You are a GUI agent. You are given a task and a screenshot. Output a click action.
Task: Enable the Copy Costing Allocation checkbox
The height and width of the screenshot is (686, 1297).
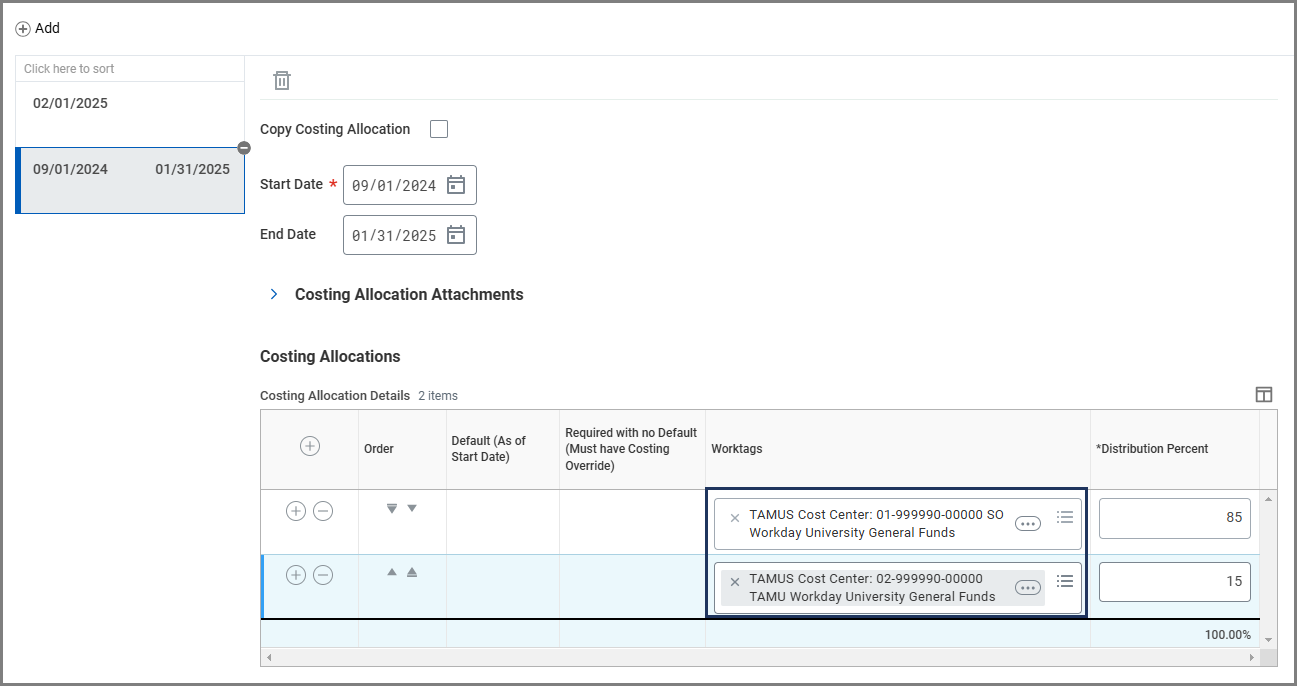(439, 129)
